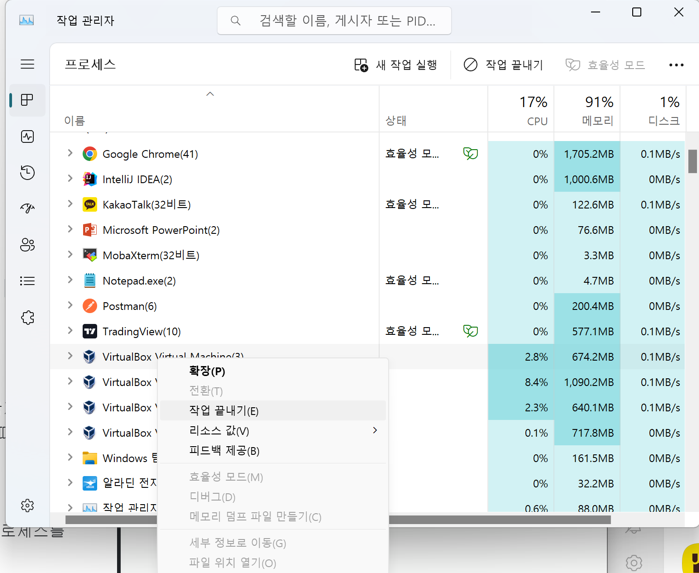Open the three-dots more options menu
This screenshot has width=699, height=573.
[x=676, y=65]
